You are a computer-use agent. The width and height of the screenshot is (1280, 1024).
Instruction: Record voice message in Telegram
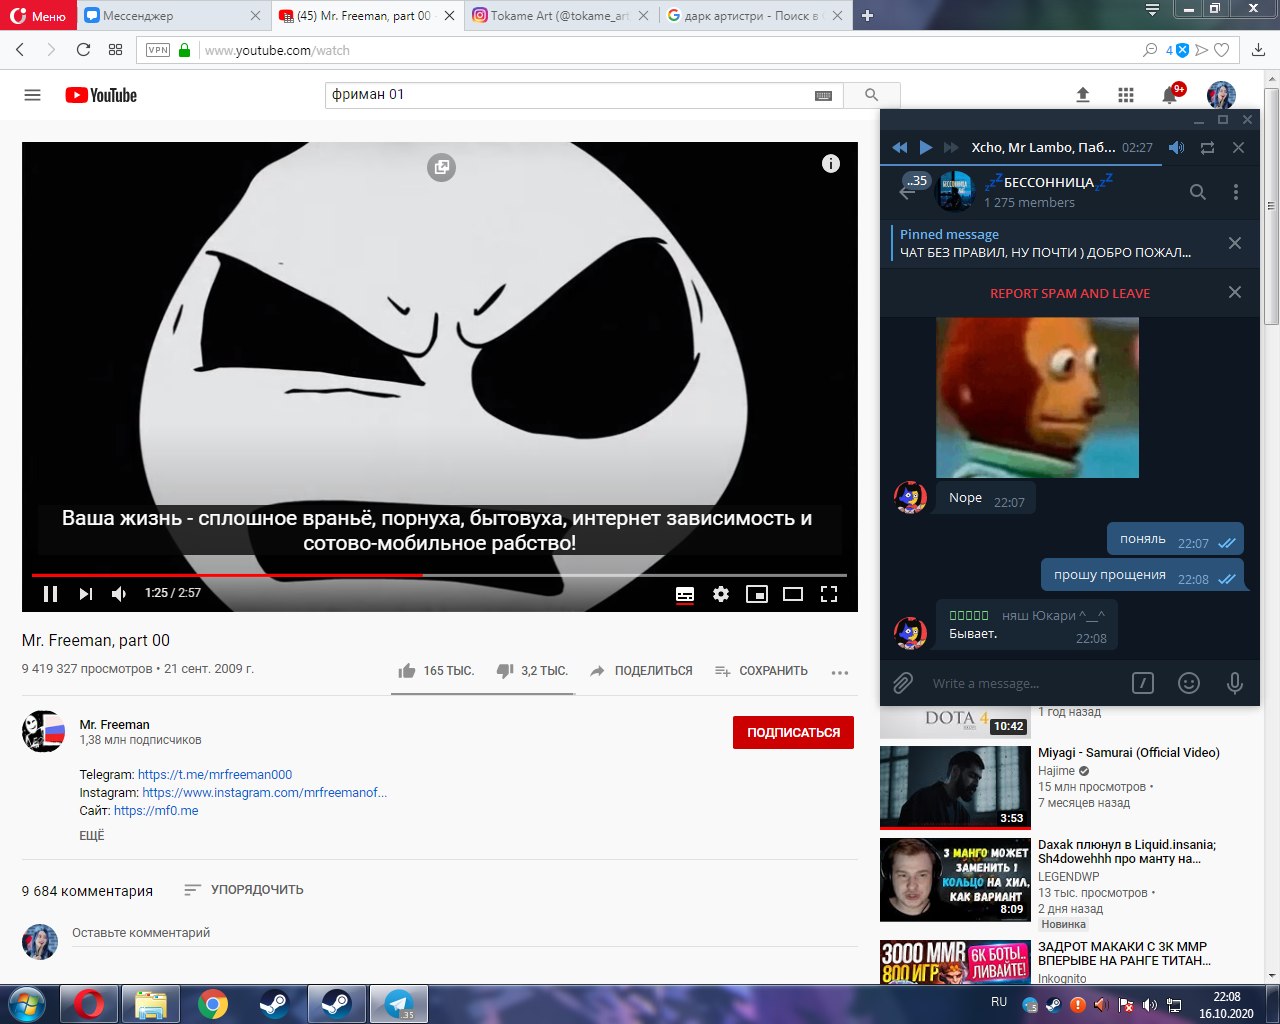click(x=1235, y=683)
